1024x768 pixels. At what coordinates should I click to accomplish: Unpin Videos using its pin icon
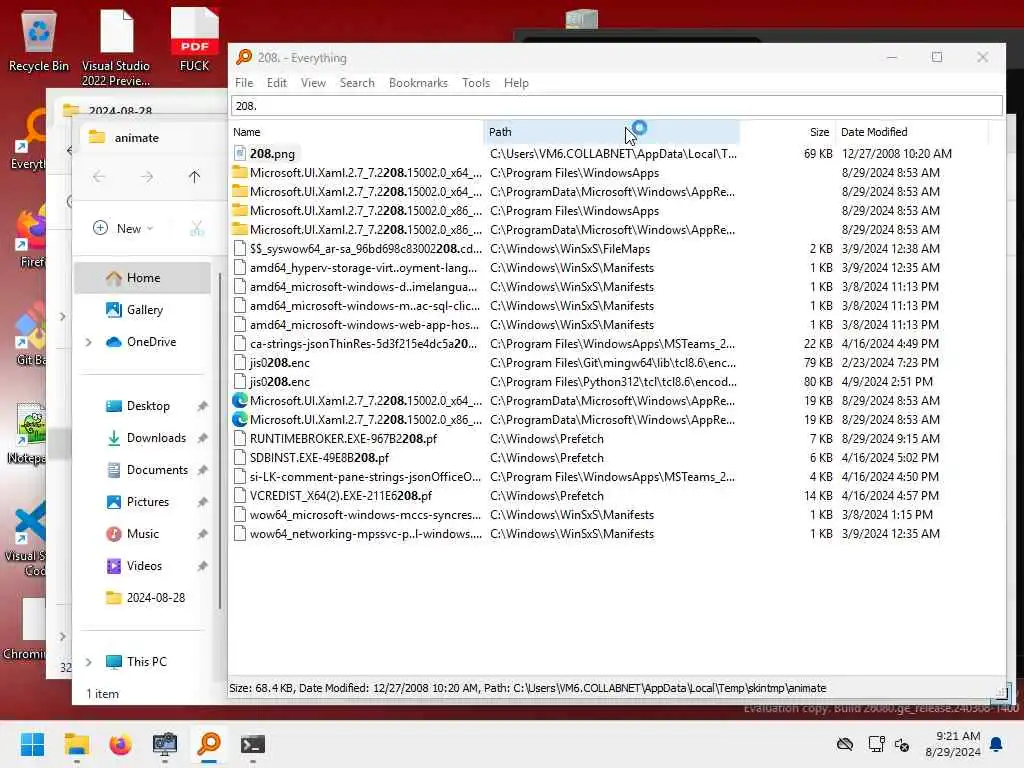[x=202, y=566]
